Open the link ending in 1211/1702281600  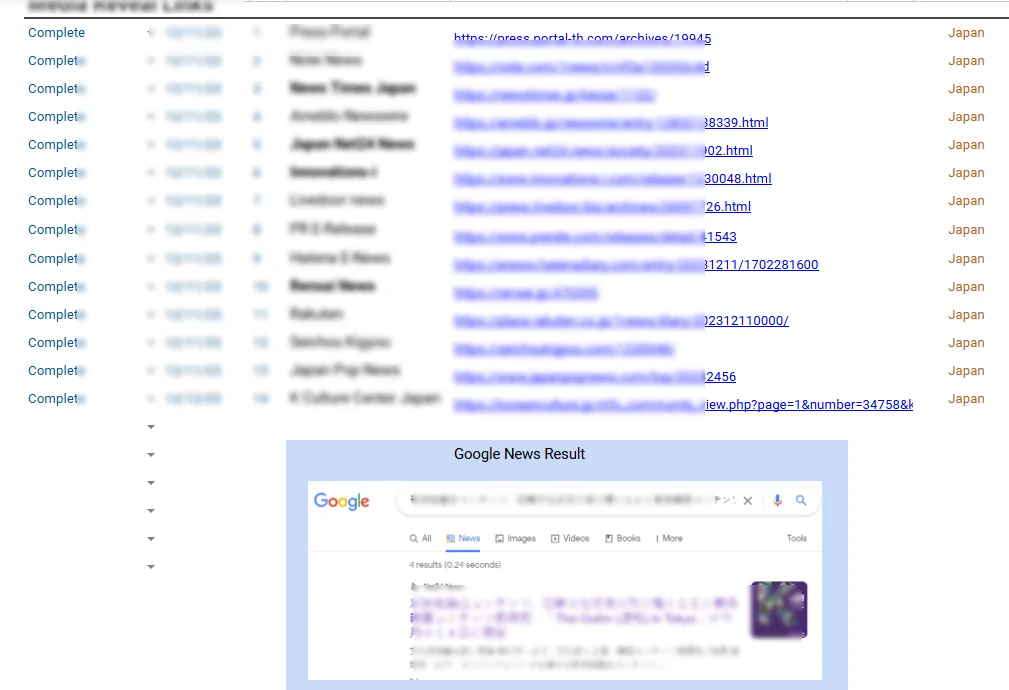click(x=636, y=265)
